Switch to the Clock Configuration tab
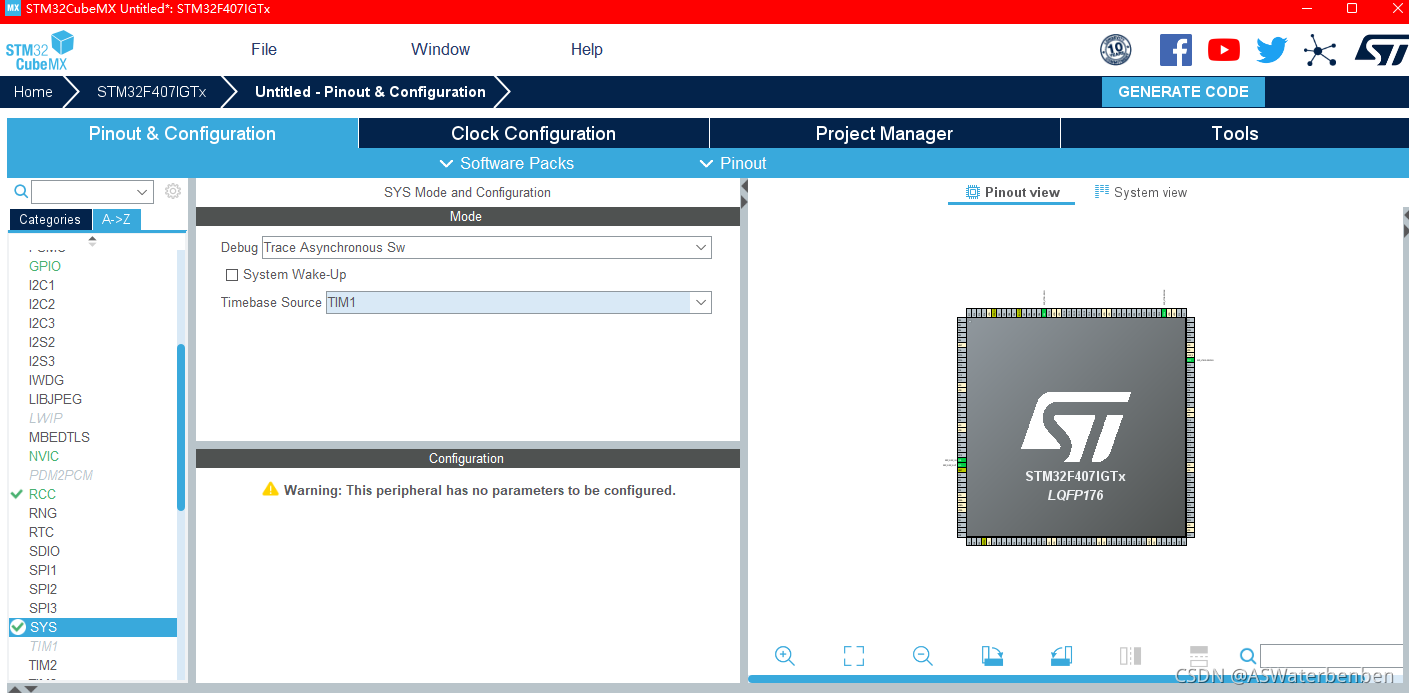 click(x=534, y=133)
